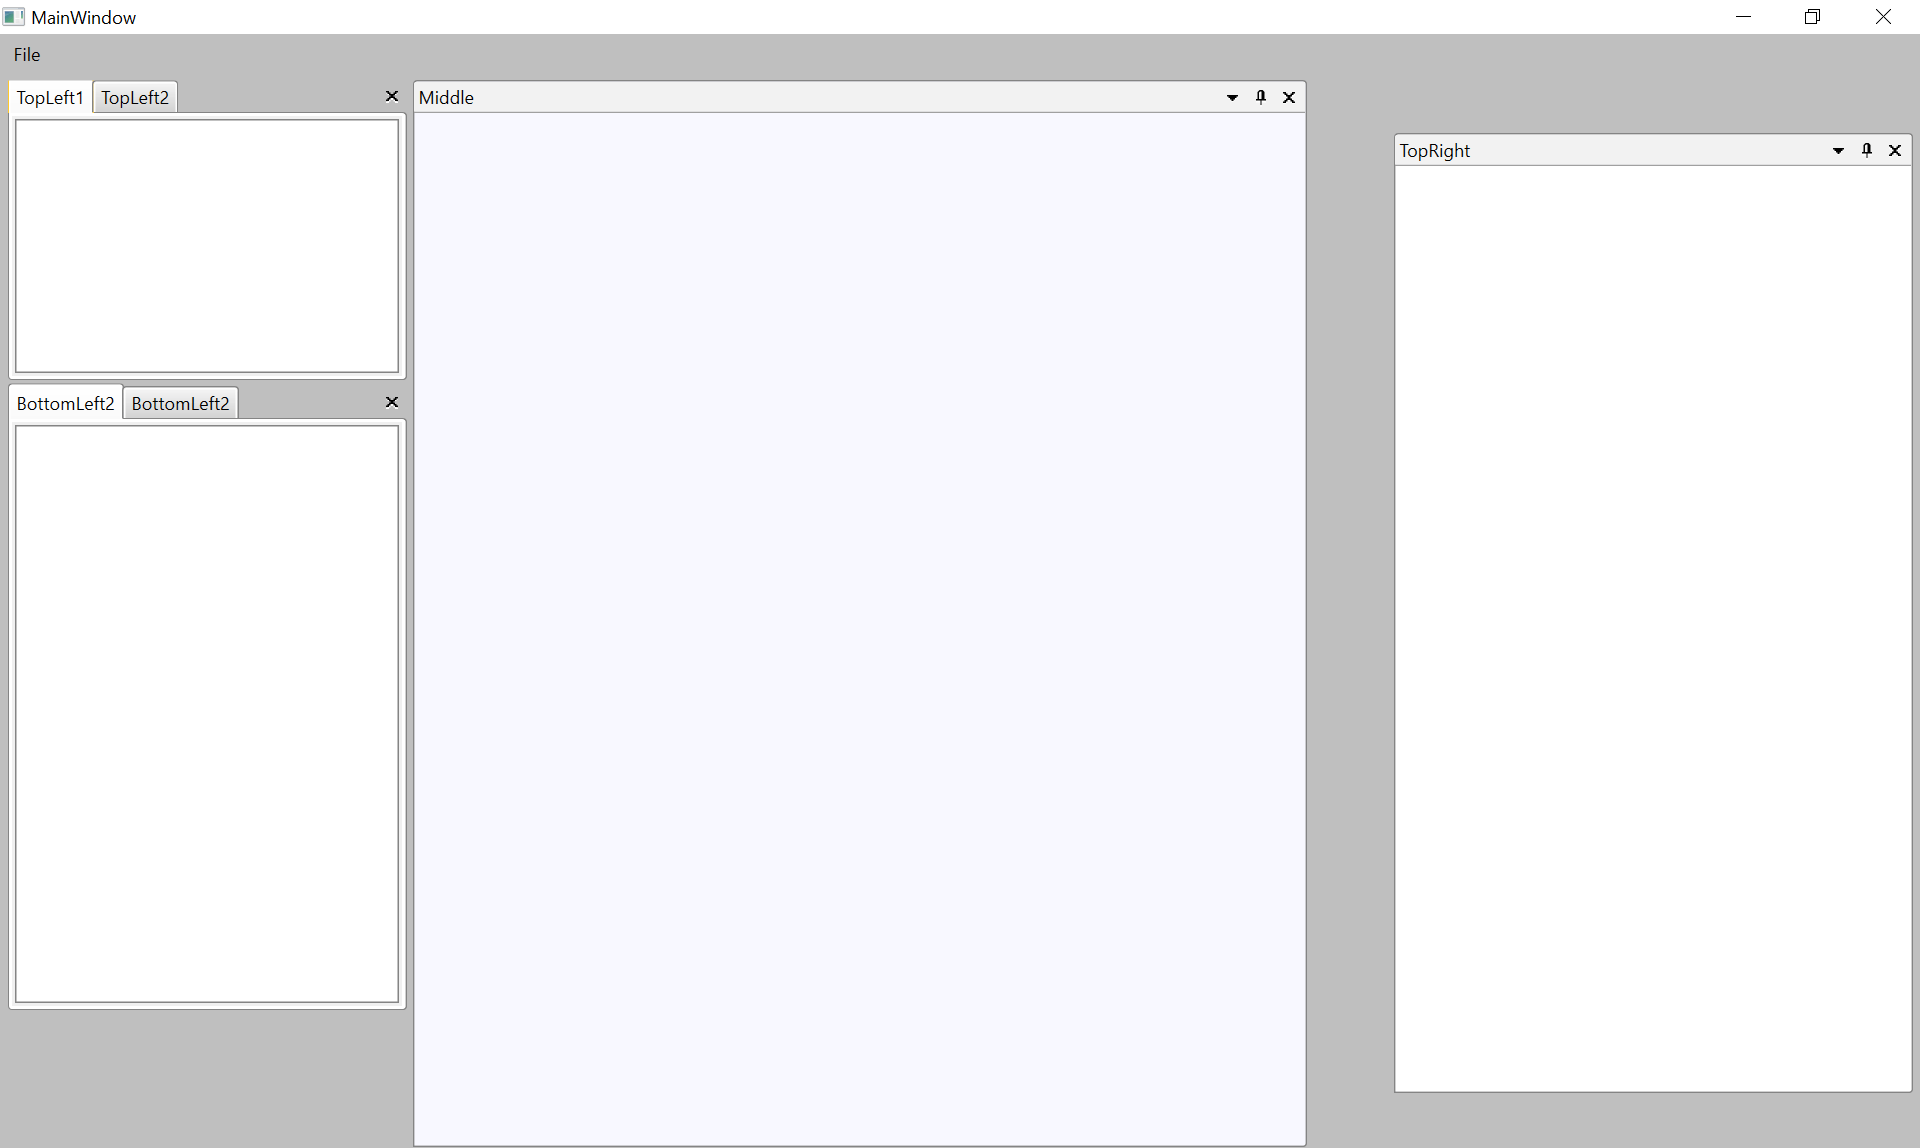Image resolution: width=1920 pixels, height=1148 pixels.
Task: Toggle auto-hide on TopRight using pin icon
Action: coord(1867,150)
